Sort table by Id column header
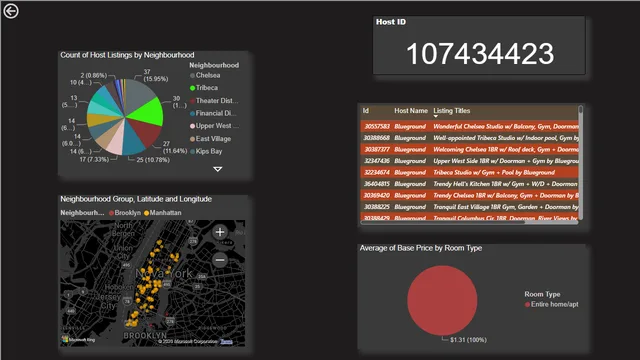Image resolution: width=640 pixels, height=360 pixels. click(x=366, y=111)
